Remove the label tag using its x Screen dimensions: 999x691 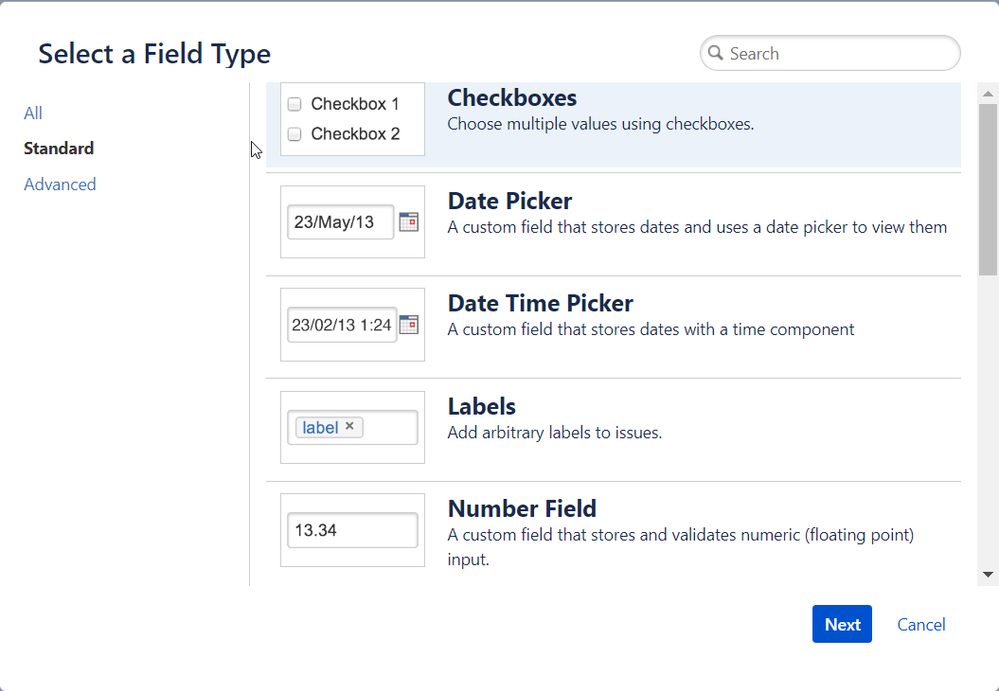coord(349,426)
